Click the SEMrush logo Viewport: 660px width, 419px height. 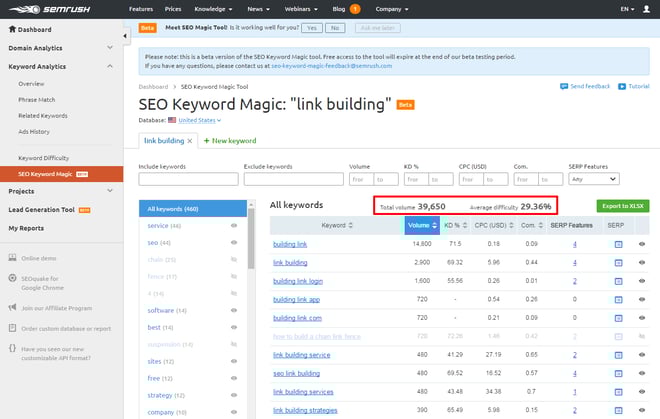click(49, 9)
